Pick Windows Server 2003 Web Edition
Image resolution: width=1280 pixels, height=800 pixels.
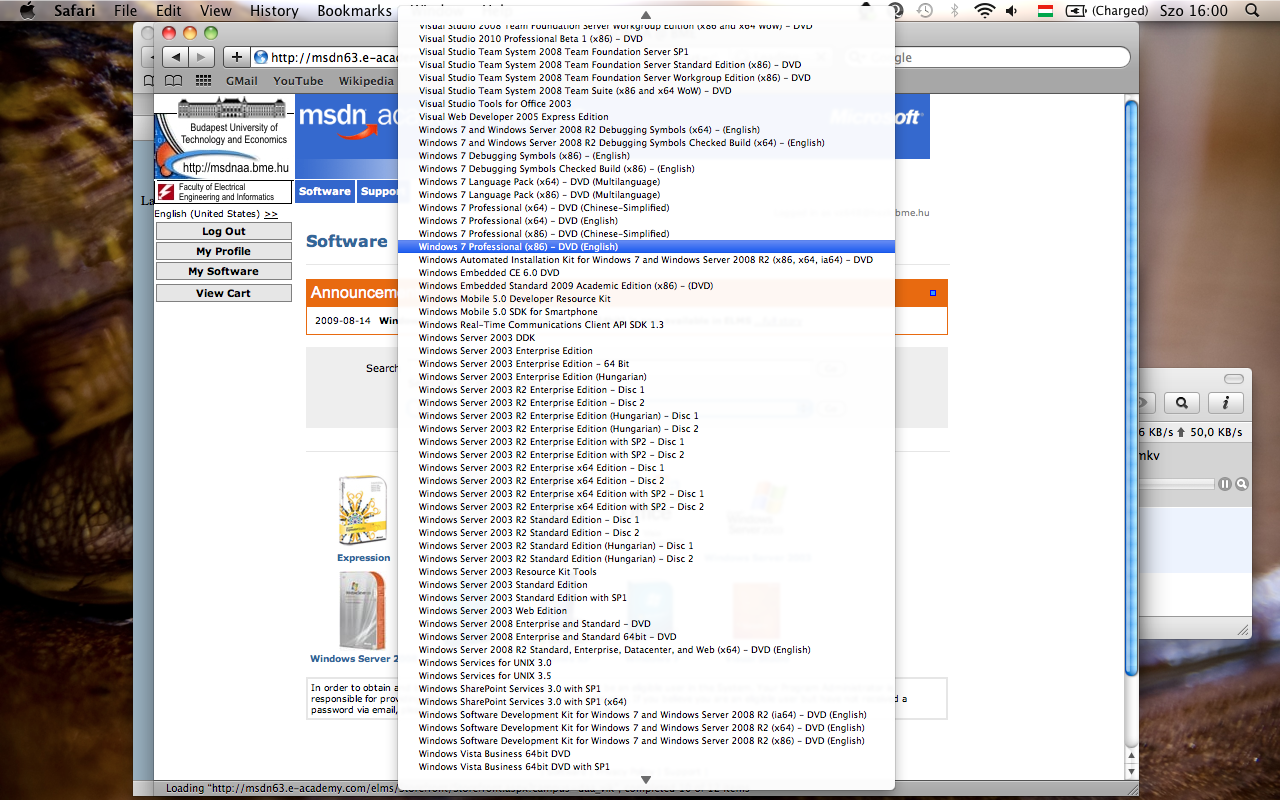(646, 611)
